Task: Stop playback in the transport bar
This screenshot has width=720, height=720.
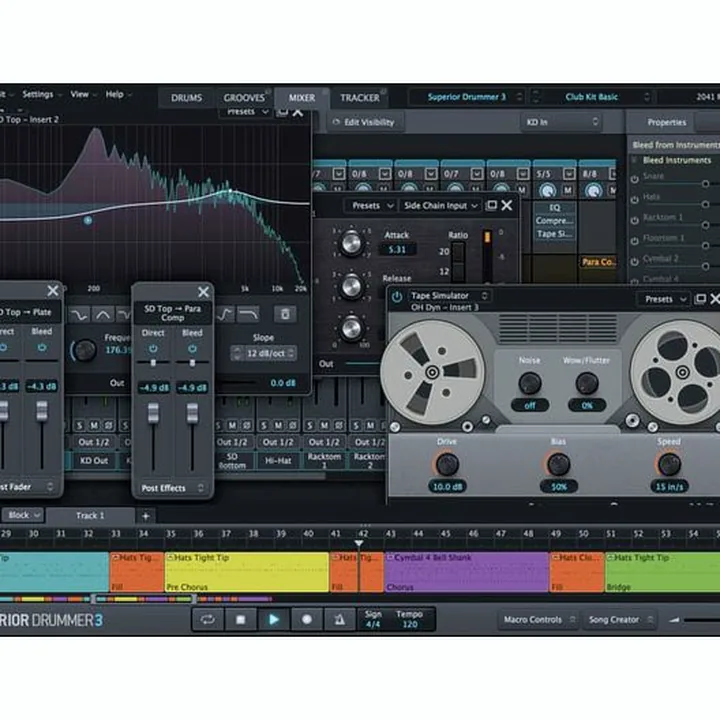Action: point(241,620)
